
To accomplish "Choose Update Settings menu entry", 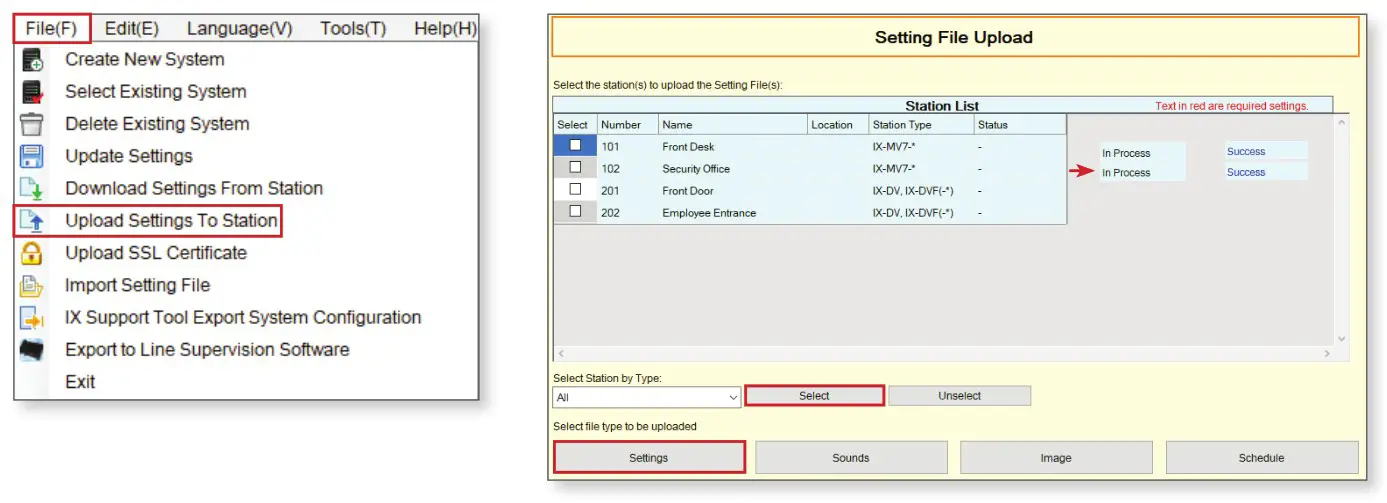I will coord(129,156).
